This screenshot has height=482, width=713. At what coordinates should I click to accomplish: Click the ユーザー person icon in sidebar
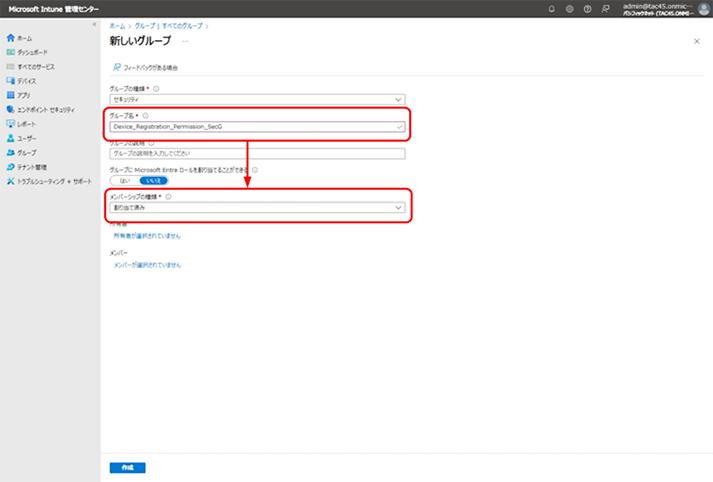(x=10, y=138)
